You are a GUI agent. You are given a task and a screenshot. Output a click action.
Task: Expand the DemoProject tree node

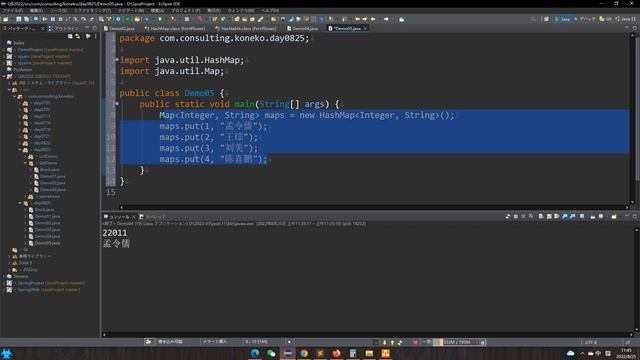(x=4, y=50)
